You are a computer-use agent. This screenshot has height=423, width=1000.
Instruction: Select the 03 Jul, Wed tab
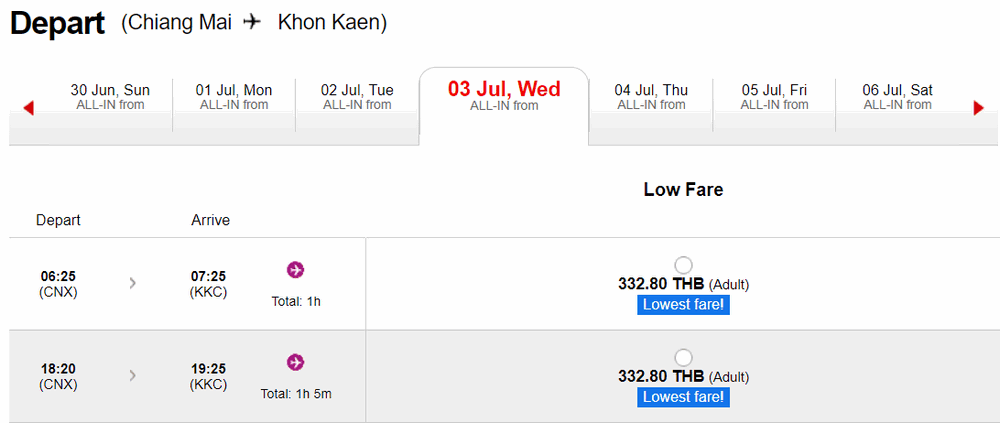point(504,95)
